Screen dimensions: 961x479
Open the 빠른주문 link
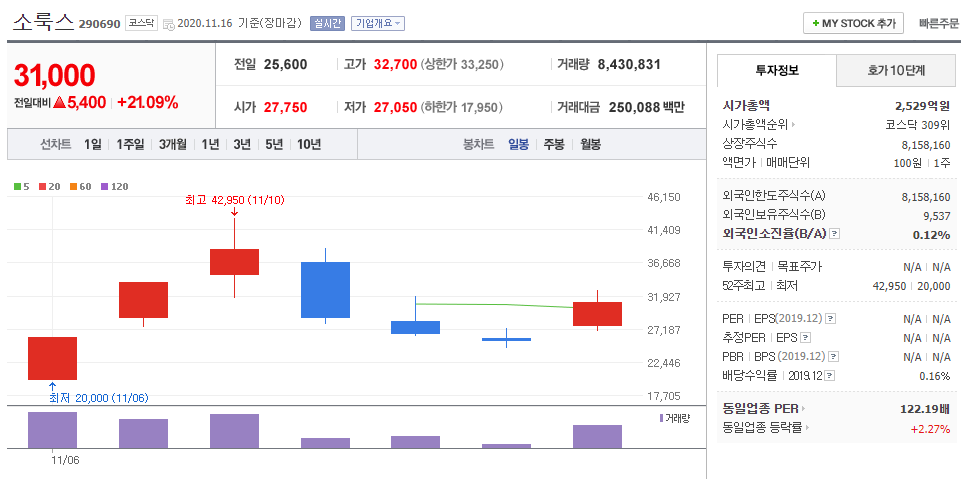[939, 24]
